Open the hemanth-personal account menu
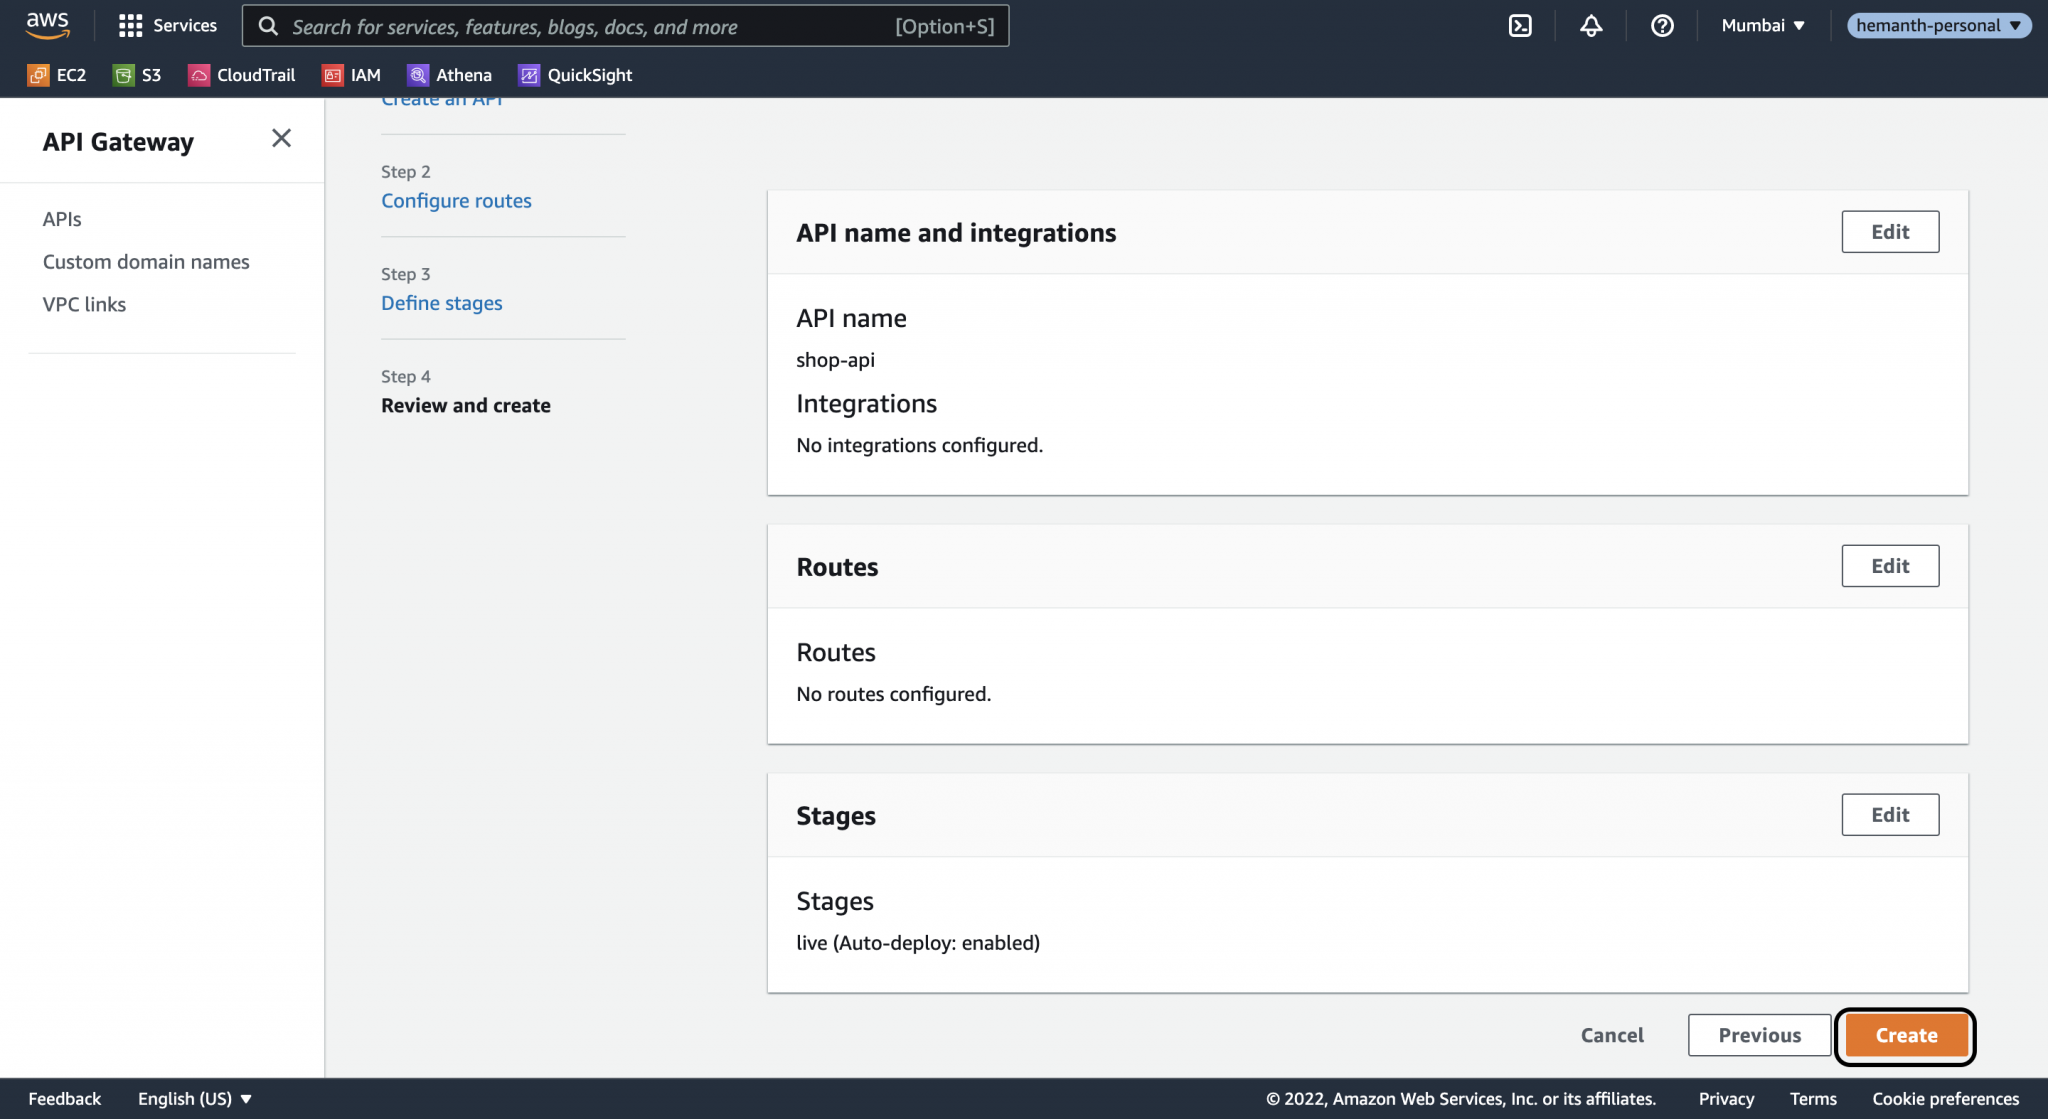Screen dimensions: 2048x1119 (1938, 25)
